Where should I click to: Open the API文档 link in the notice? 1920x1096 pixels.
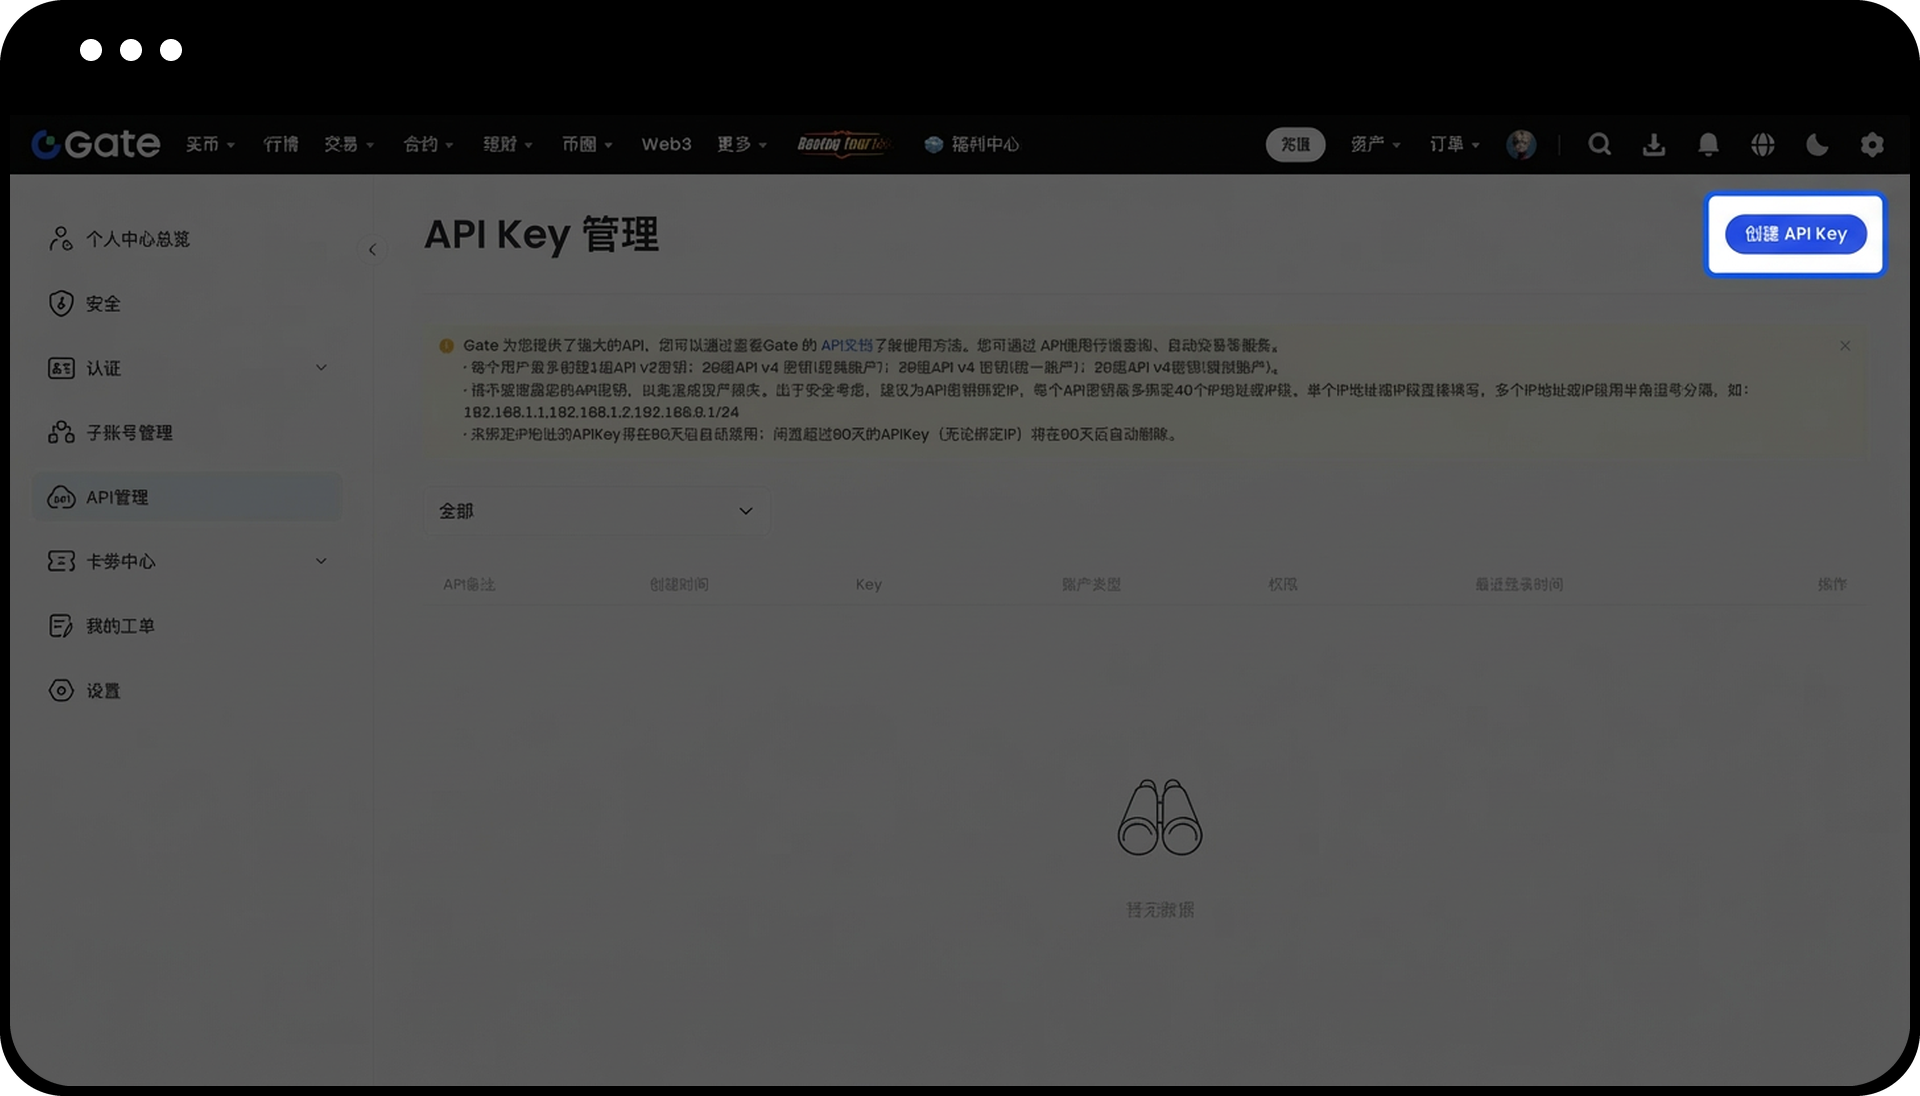846,345
